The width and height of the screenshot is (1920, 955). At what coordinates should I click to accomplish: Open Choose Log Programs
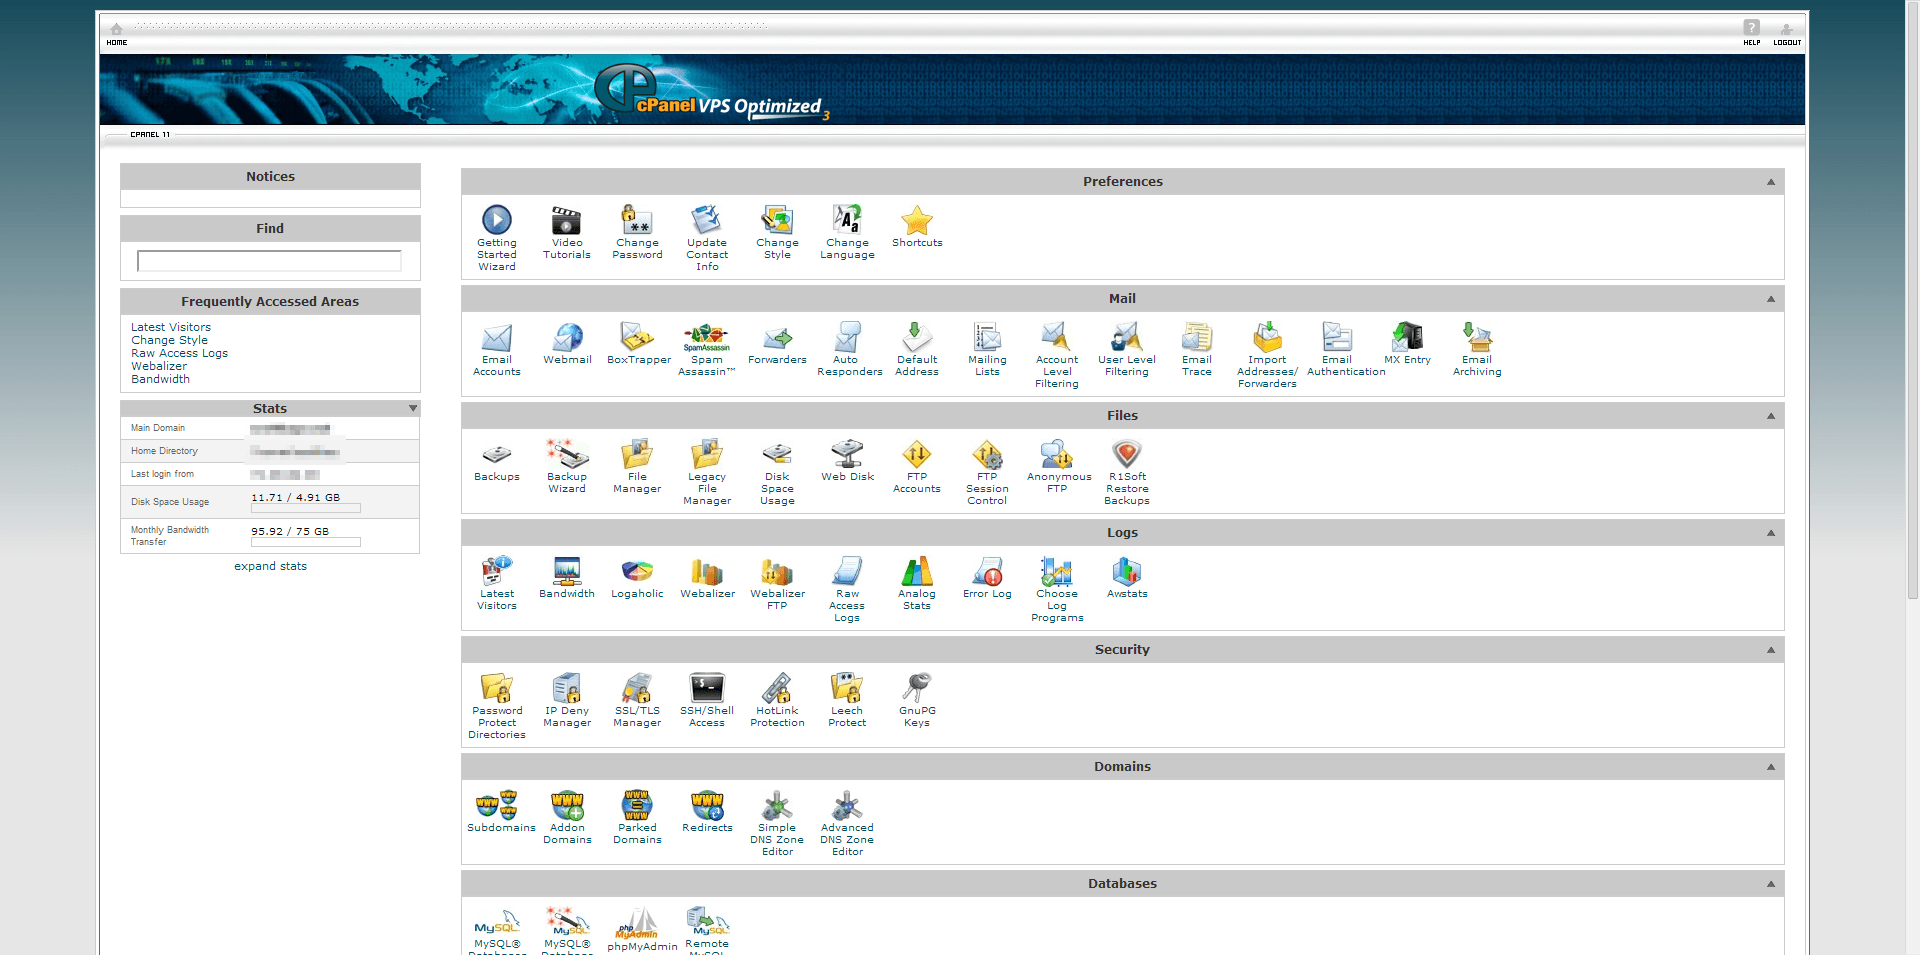1057,571
